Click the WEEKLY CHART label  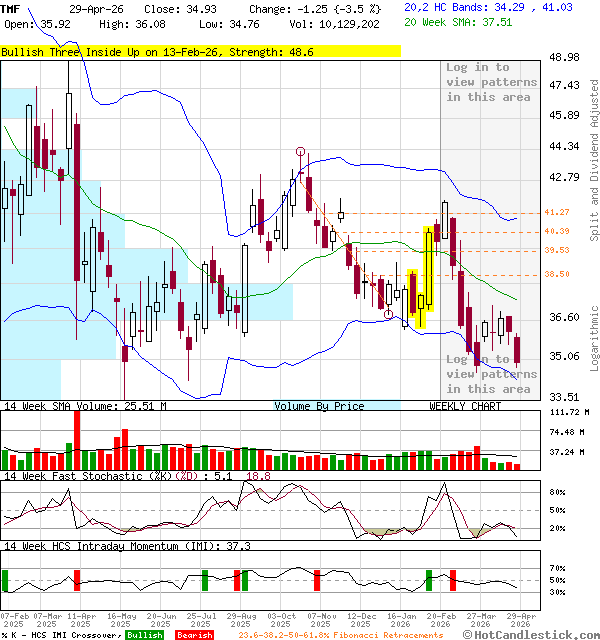coord(465,406)
